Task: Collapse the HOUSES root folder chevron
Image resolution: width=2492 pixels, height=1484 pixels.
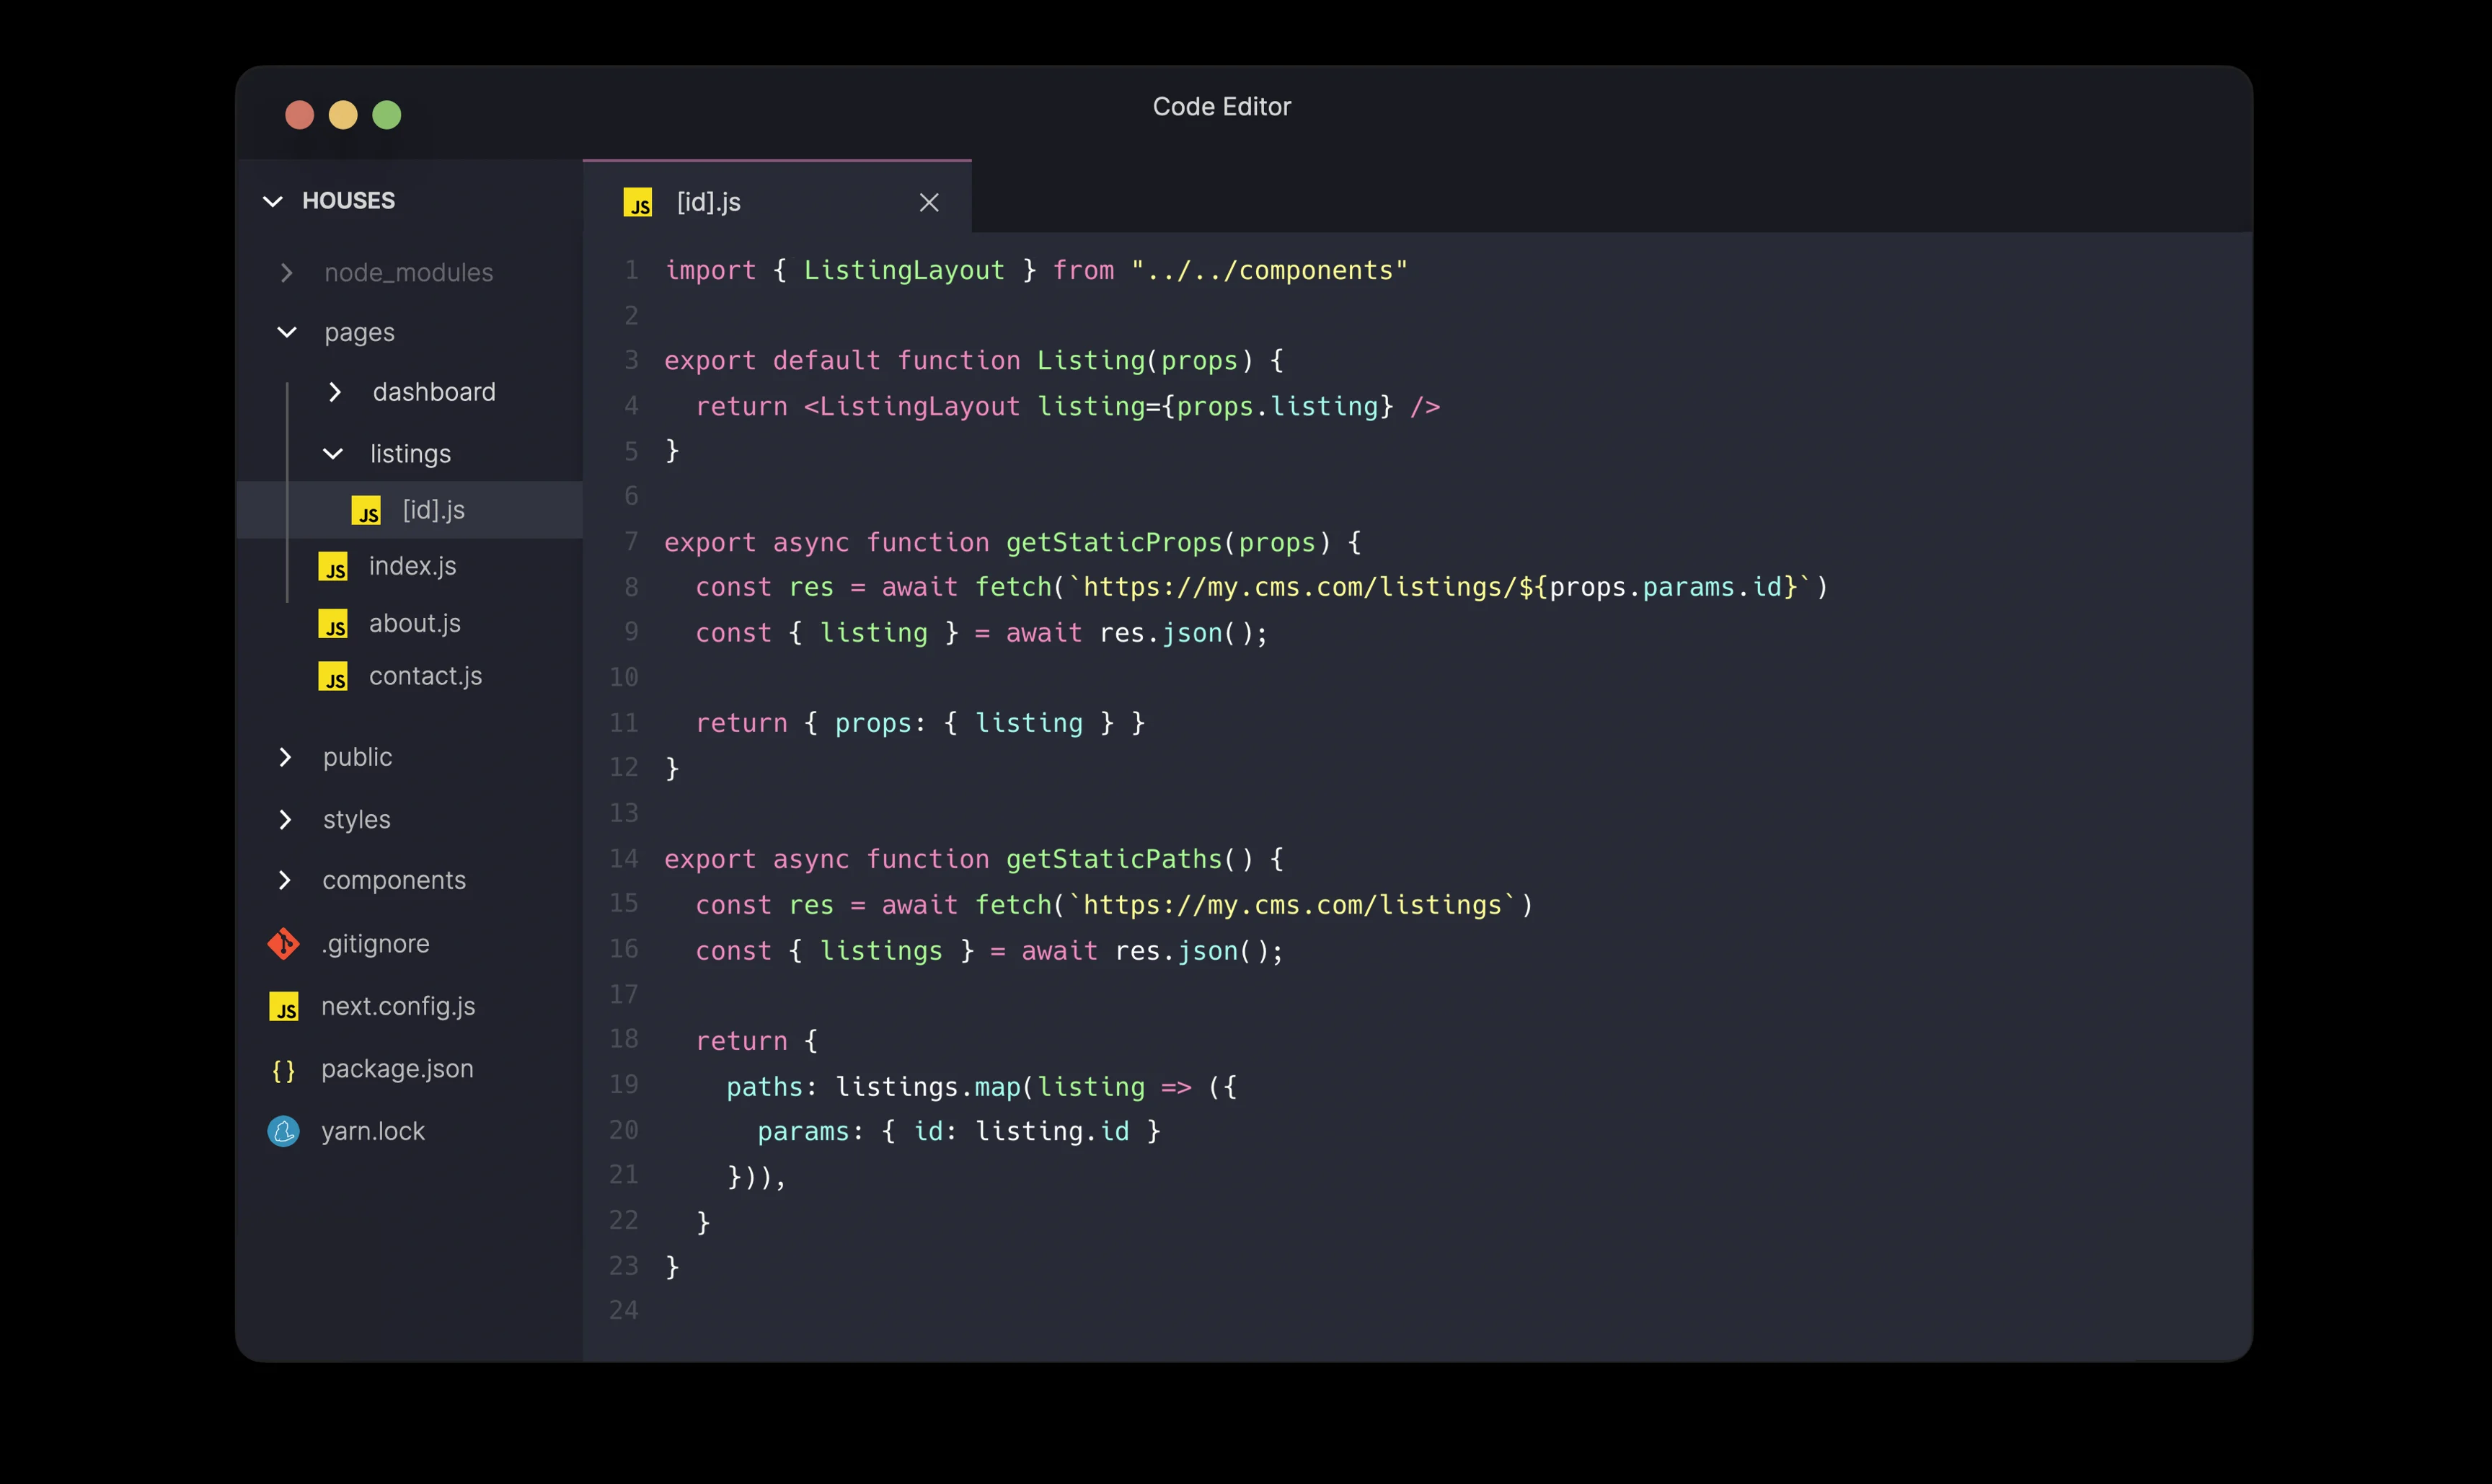Action: [x=272, y=201]
